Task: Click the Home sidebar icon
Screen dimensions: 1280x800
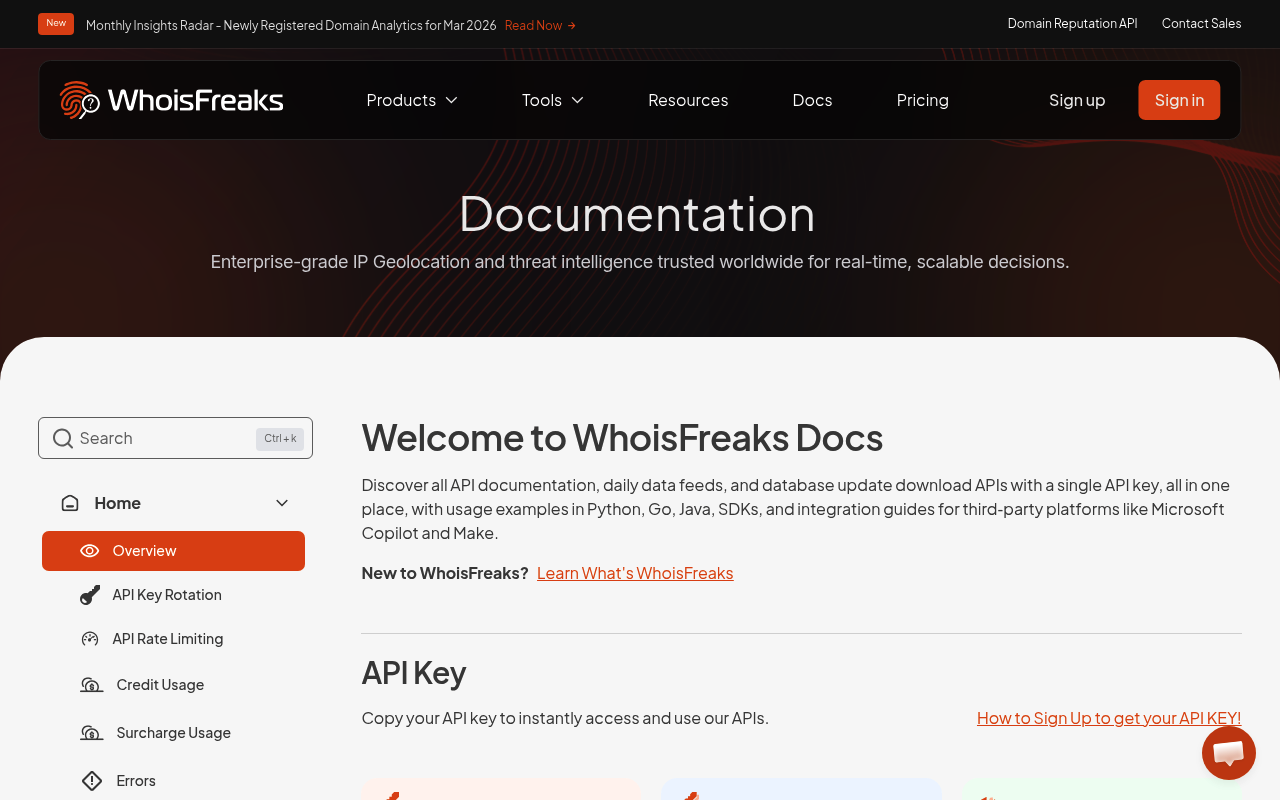Action: pos(70,503)
